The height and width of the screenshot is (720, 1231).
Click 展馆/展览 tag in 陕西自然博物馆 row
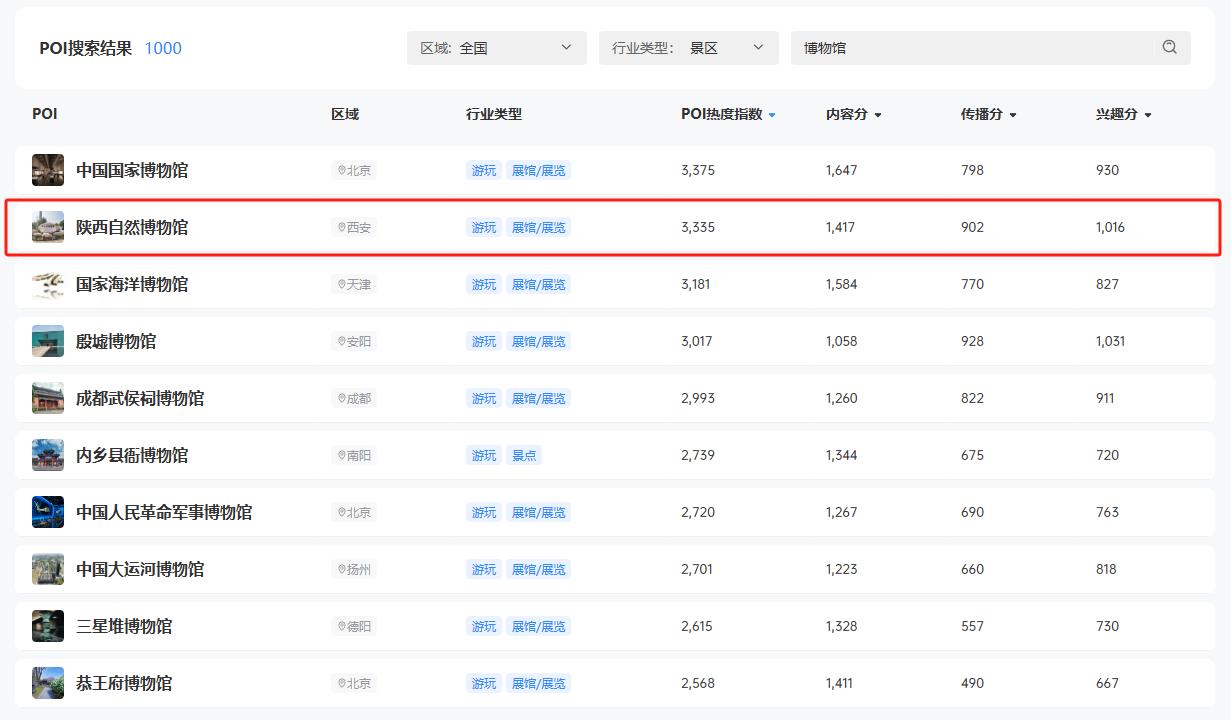[538, 227]
